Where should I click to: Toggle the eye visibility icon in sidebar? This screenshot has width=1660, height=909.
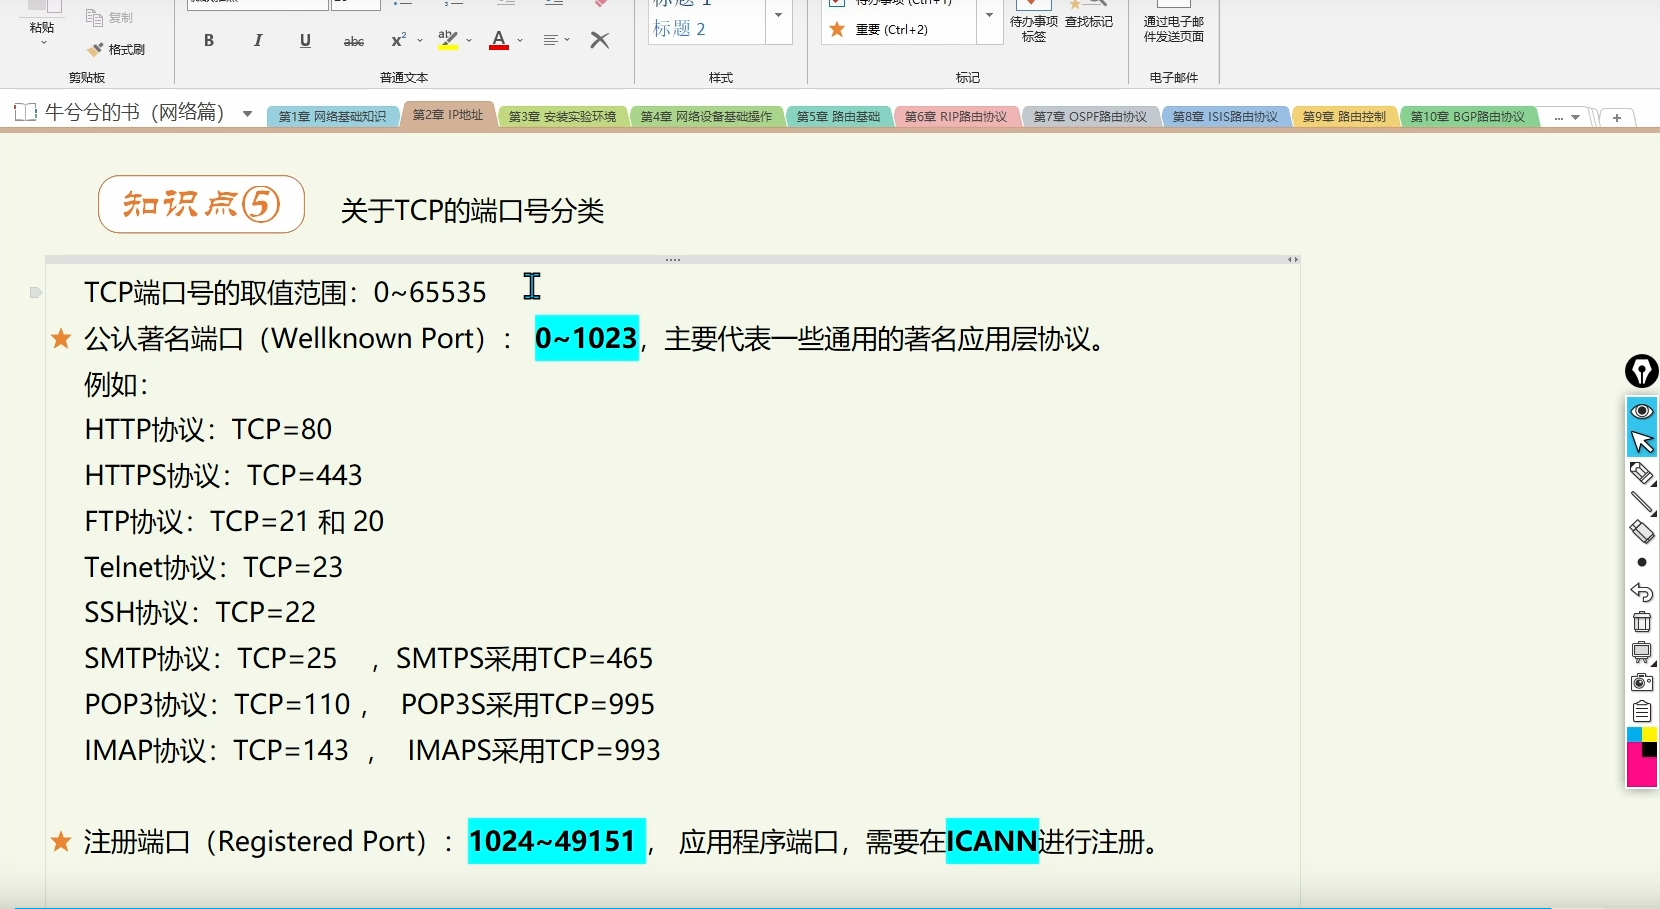point(1642,411)
